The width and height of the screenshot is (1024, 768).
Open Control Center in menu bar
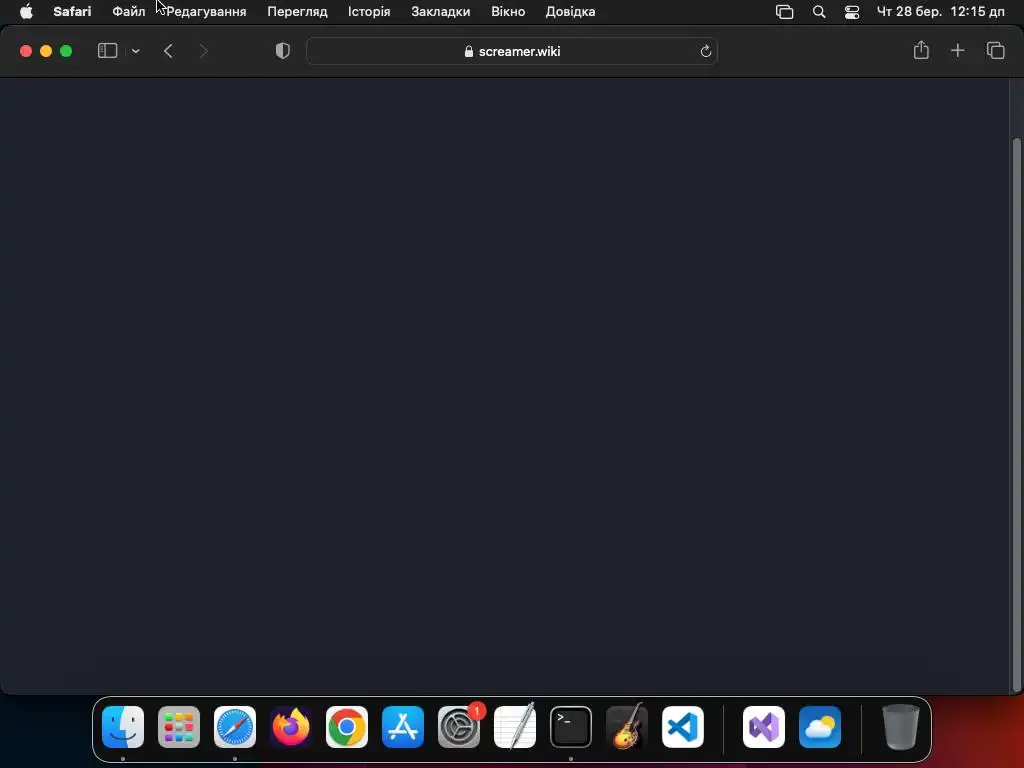point(852,12)
